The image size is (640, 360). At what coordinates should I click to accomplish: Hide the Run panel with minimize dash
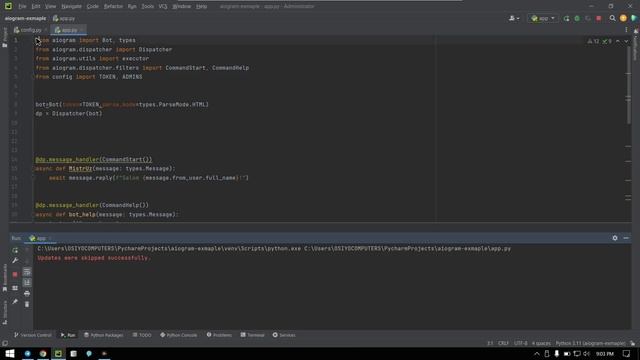point(626,238)
